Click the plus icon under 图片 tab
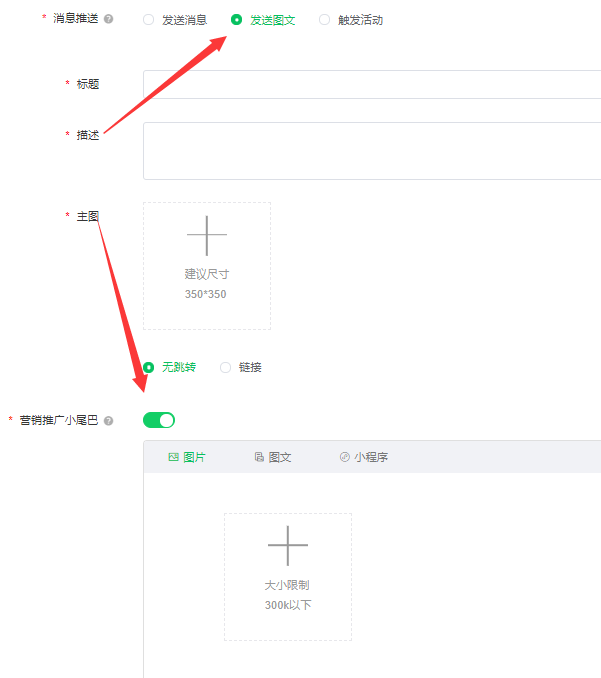The width and height of the screenshot is (601, 678). (x=288, y=546)
